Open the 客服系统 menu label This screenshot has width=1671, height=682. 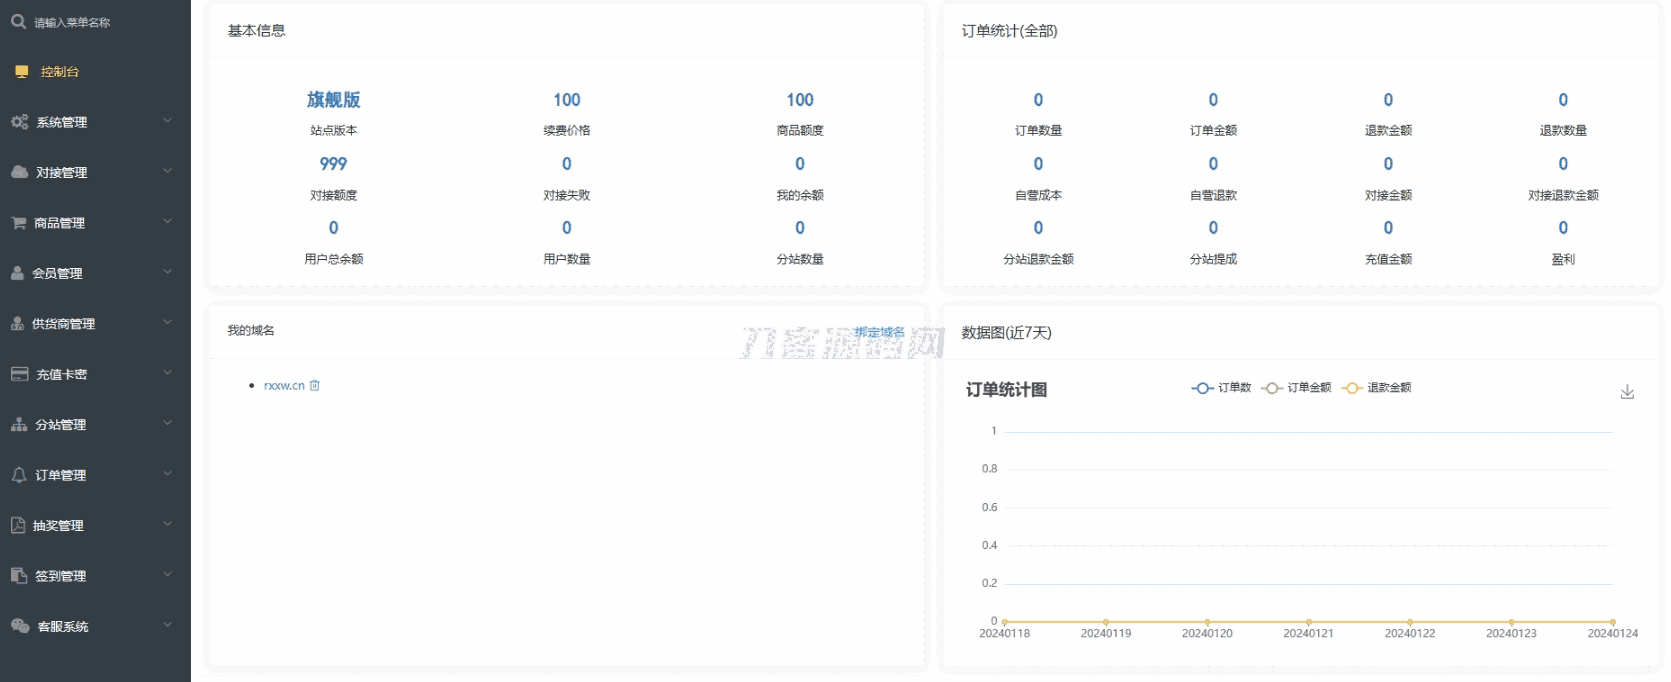pyautogui.click(x=63, y=627)
